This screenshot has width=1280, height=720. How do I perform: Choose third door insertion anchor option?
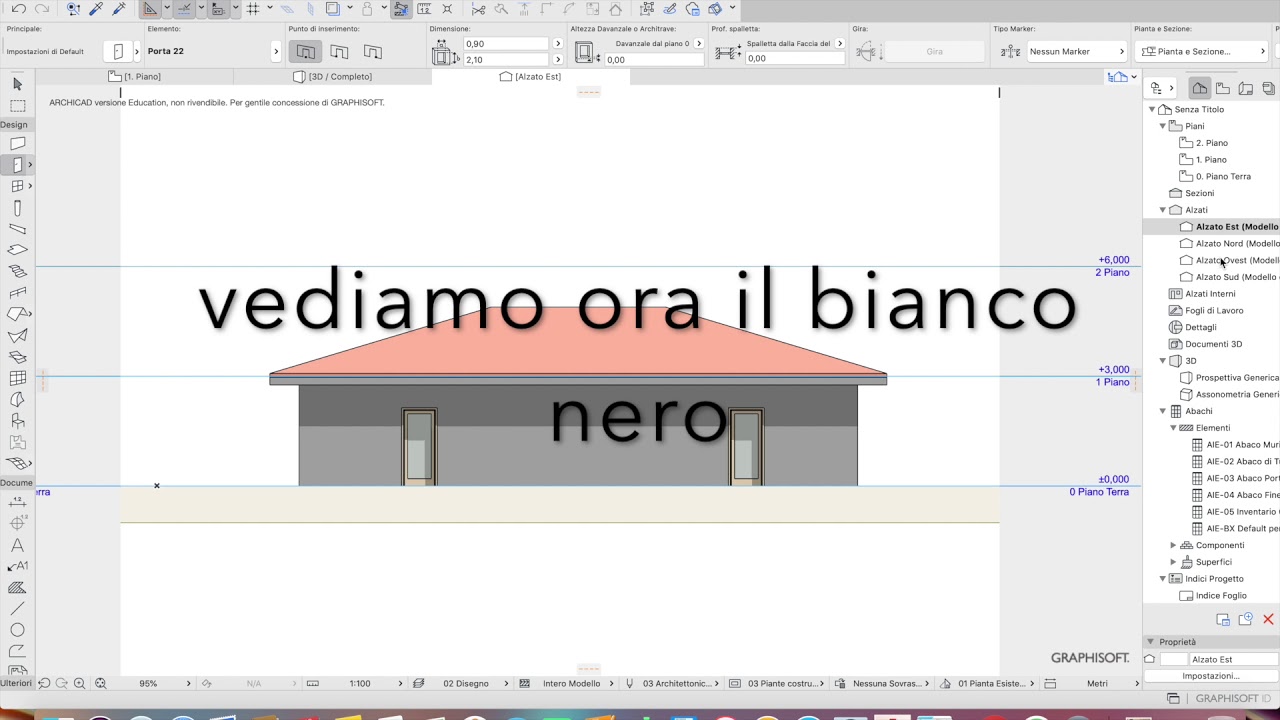[373, 51]
